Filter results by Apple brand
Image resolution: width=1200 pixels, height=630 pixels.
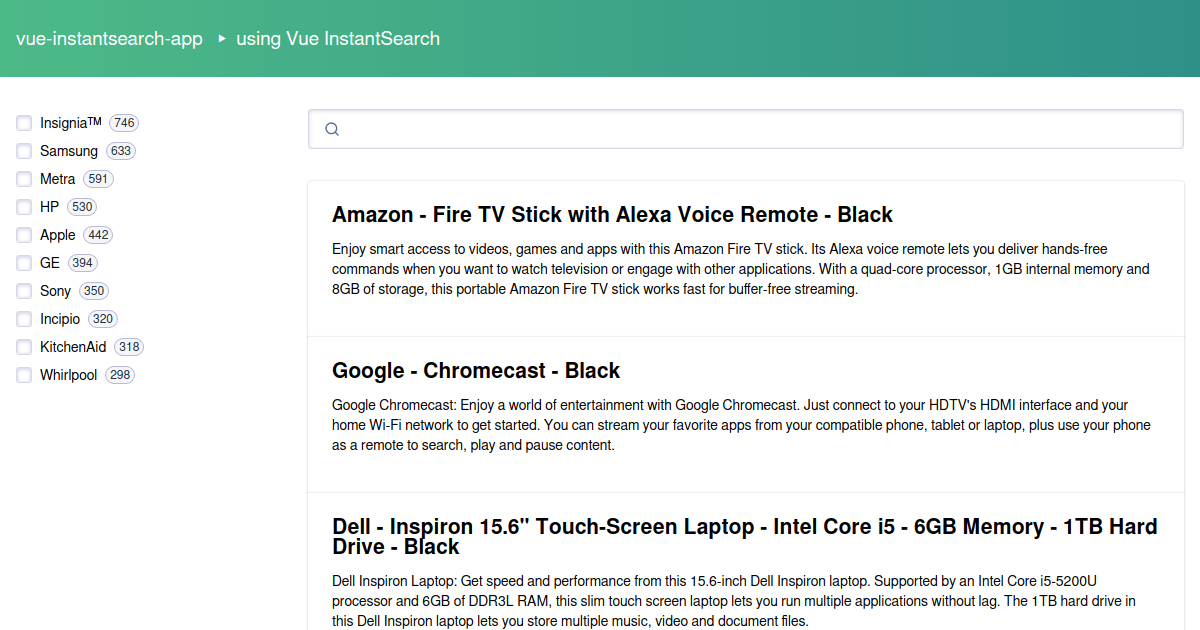point(24,235)
